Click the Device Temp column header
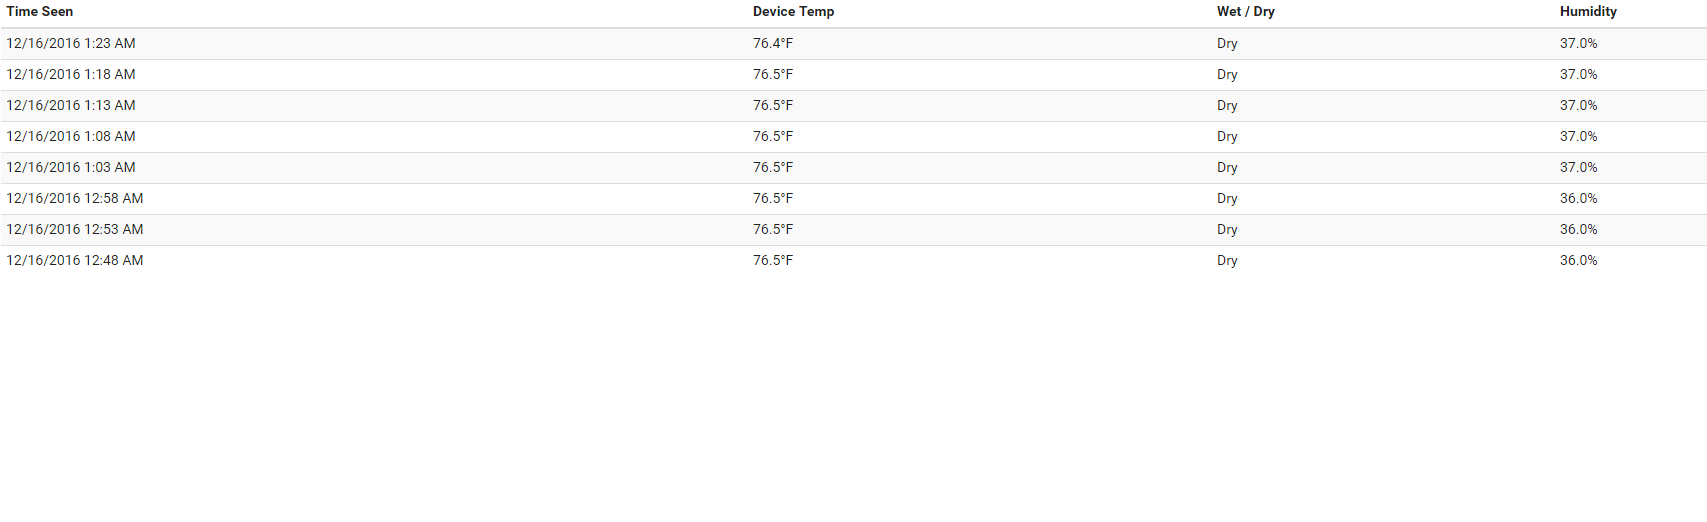1707x522 pixels. [793, 12]
